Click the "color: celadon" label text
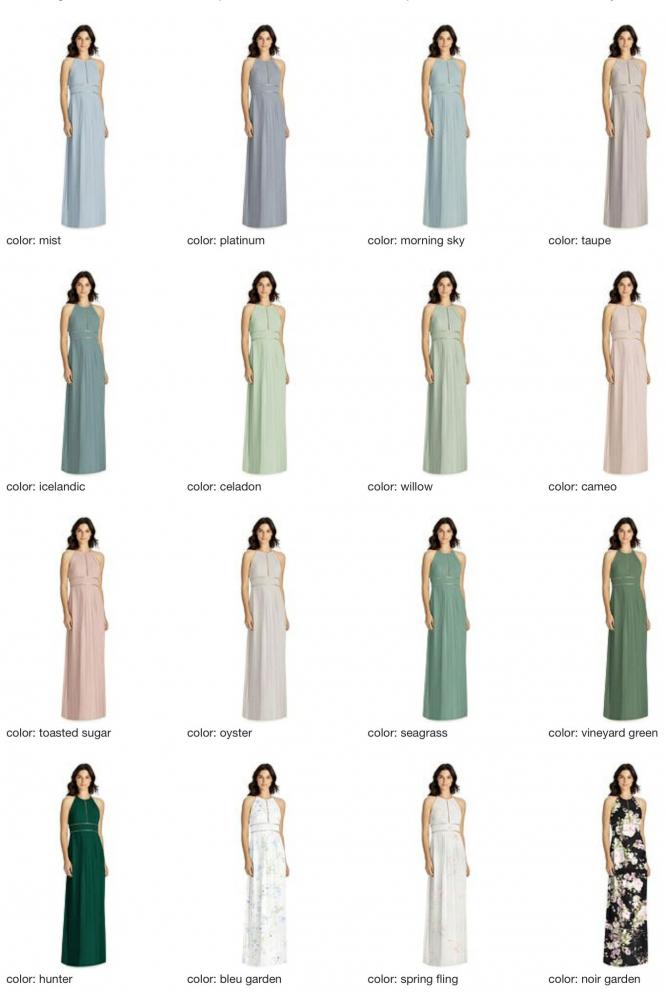This screenshot has width=666, height=1000. (224, 487)
